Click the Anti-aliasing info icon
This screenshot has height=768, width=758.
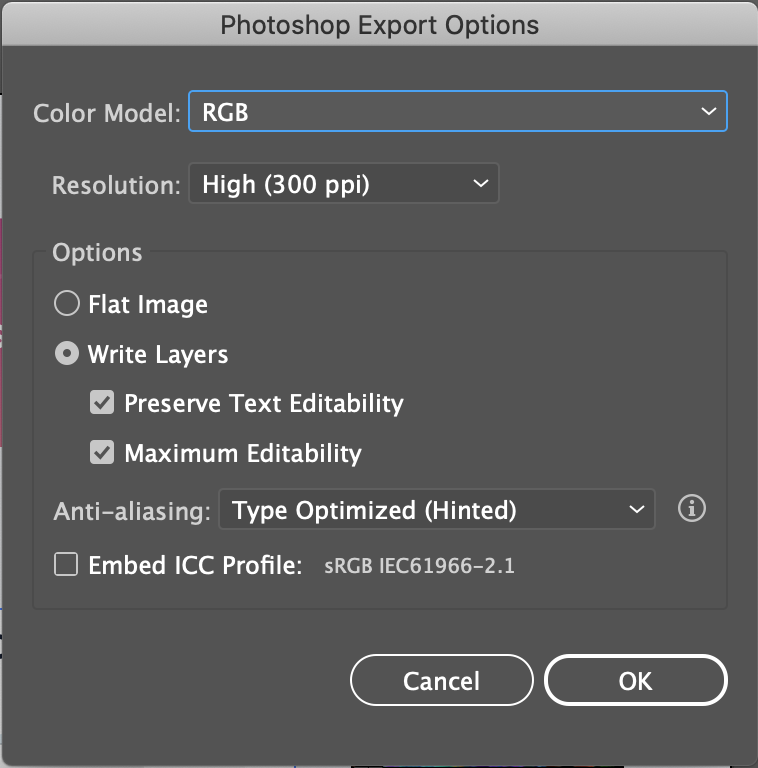tap(691, 509)
